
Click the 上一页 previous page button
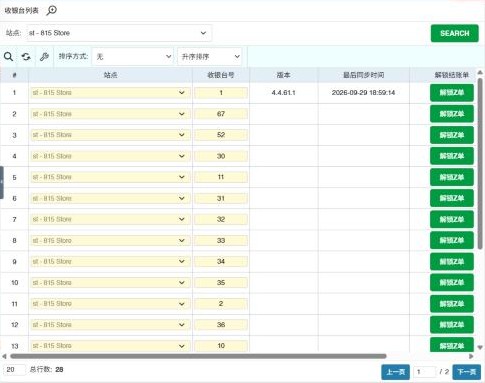[395, 372]
